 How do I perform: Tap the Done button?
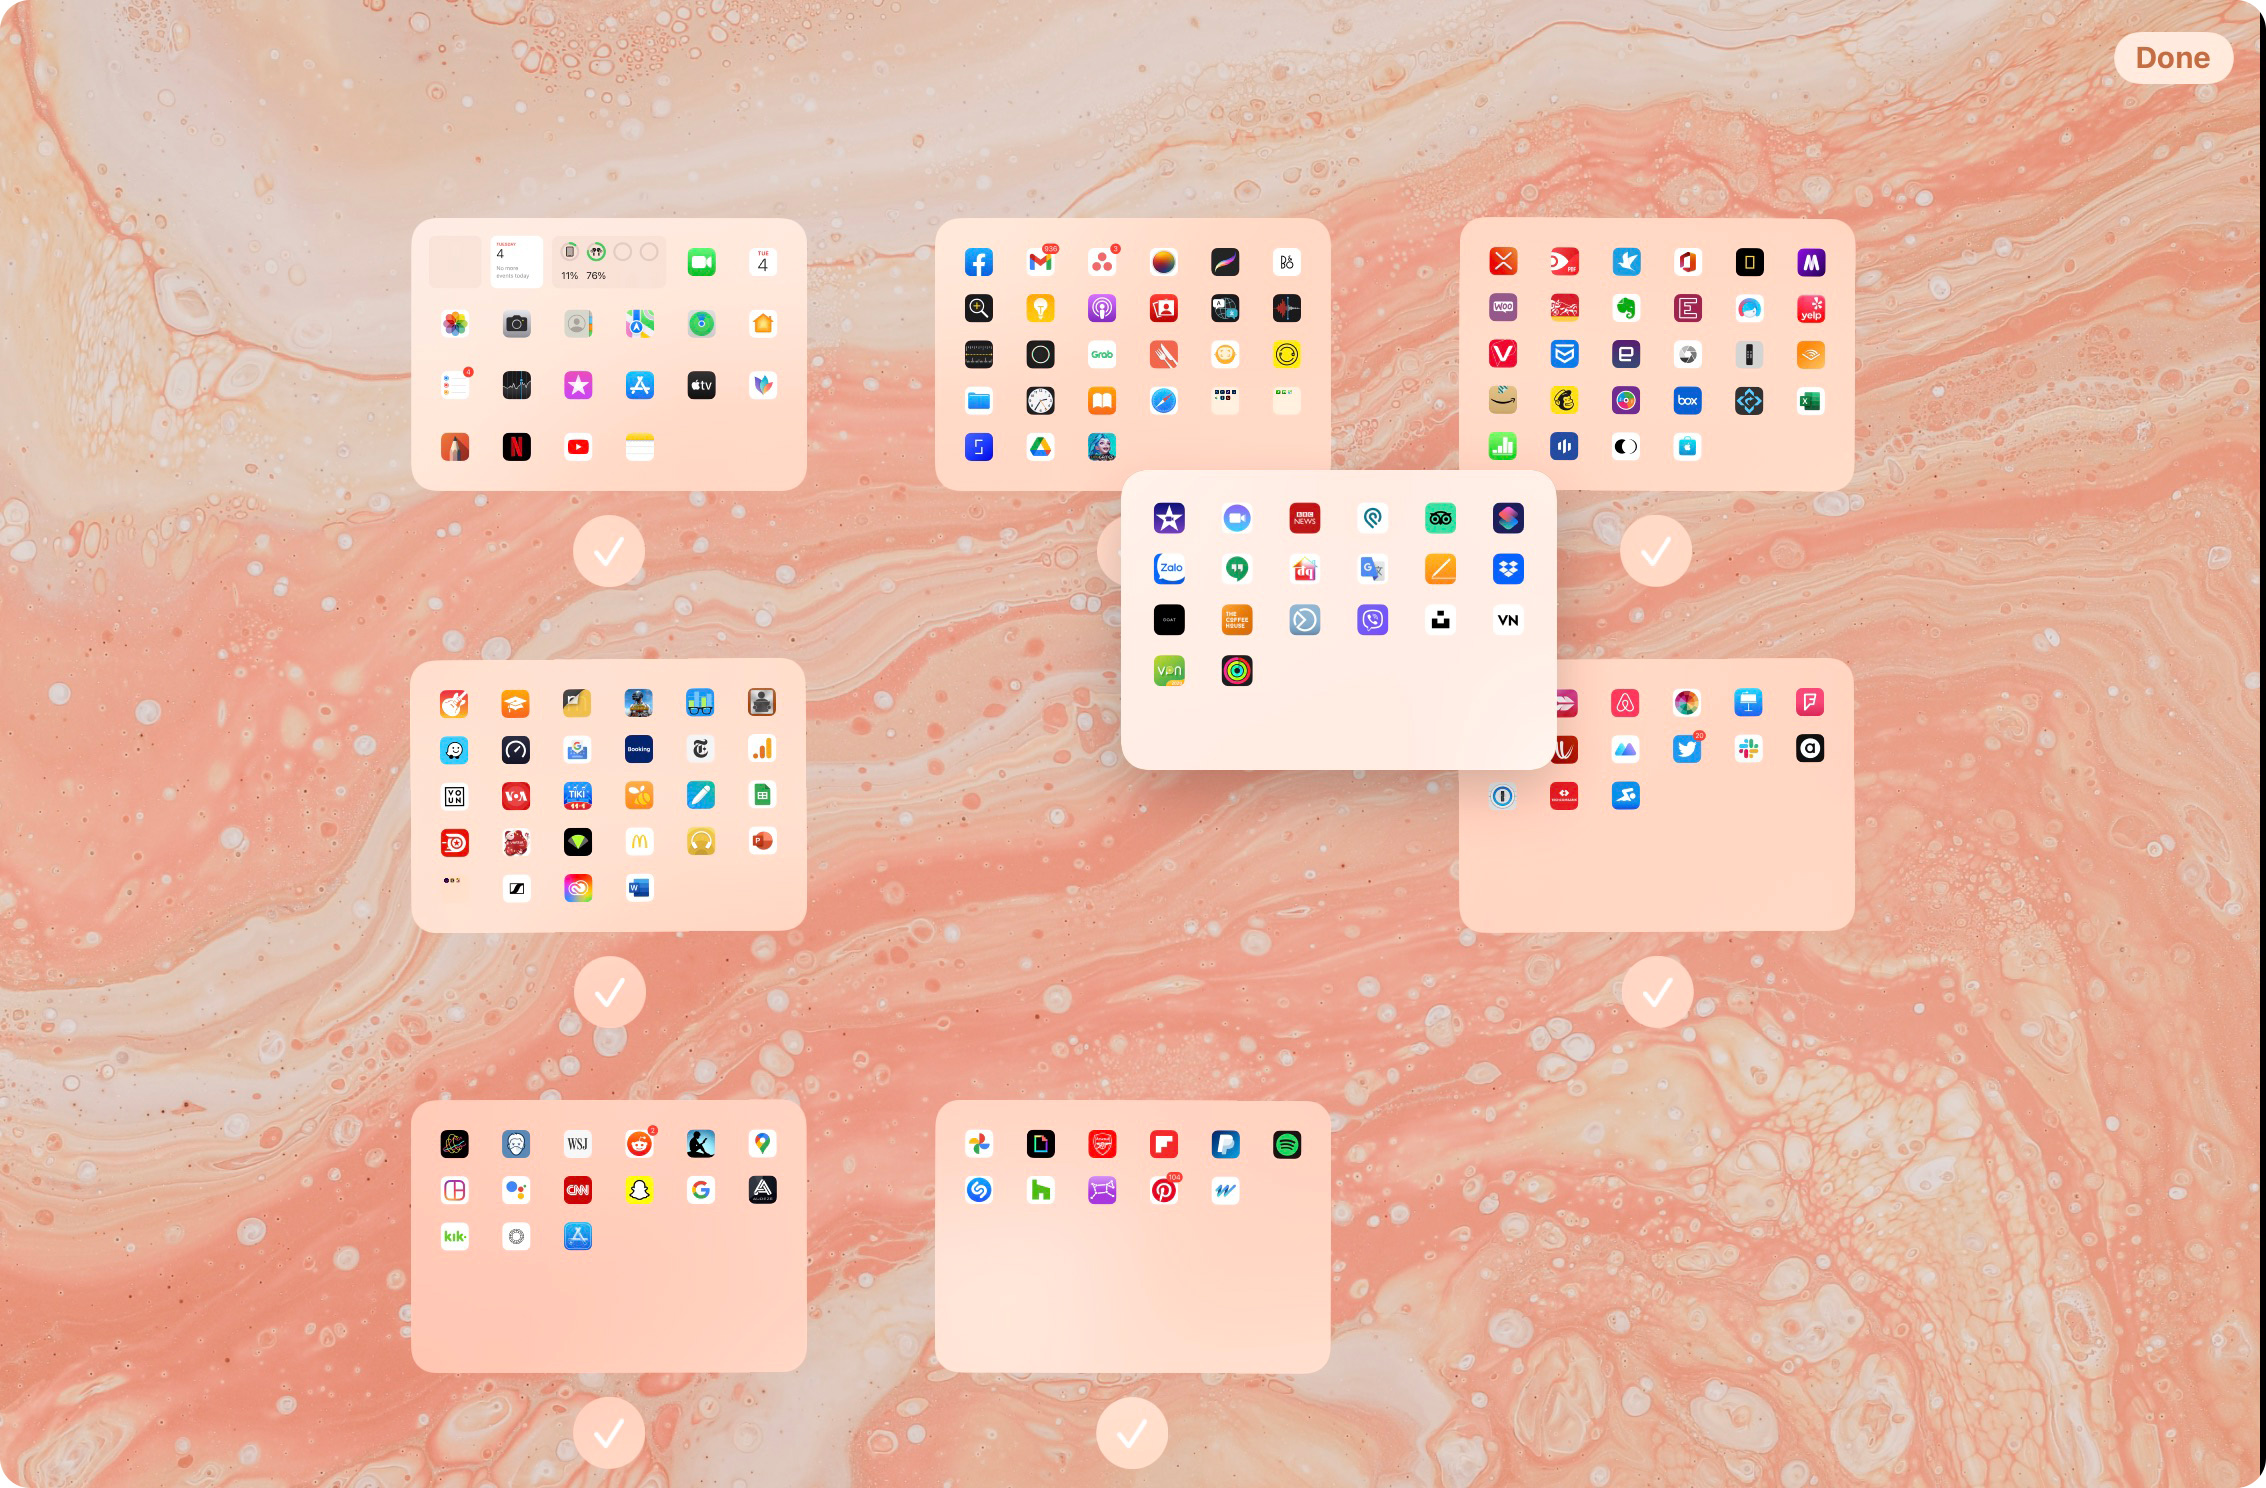[2172, 58]
